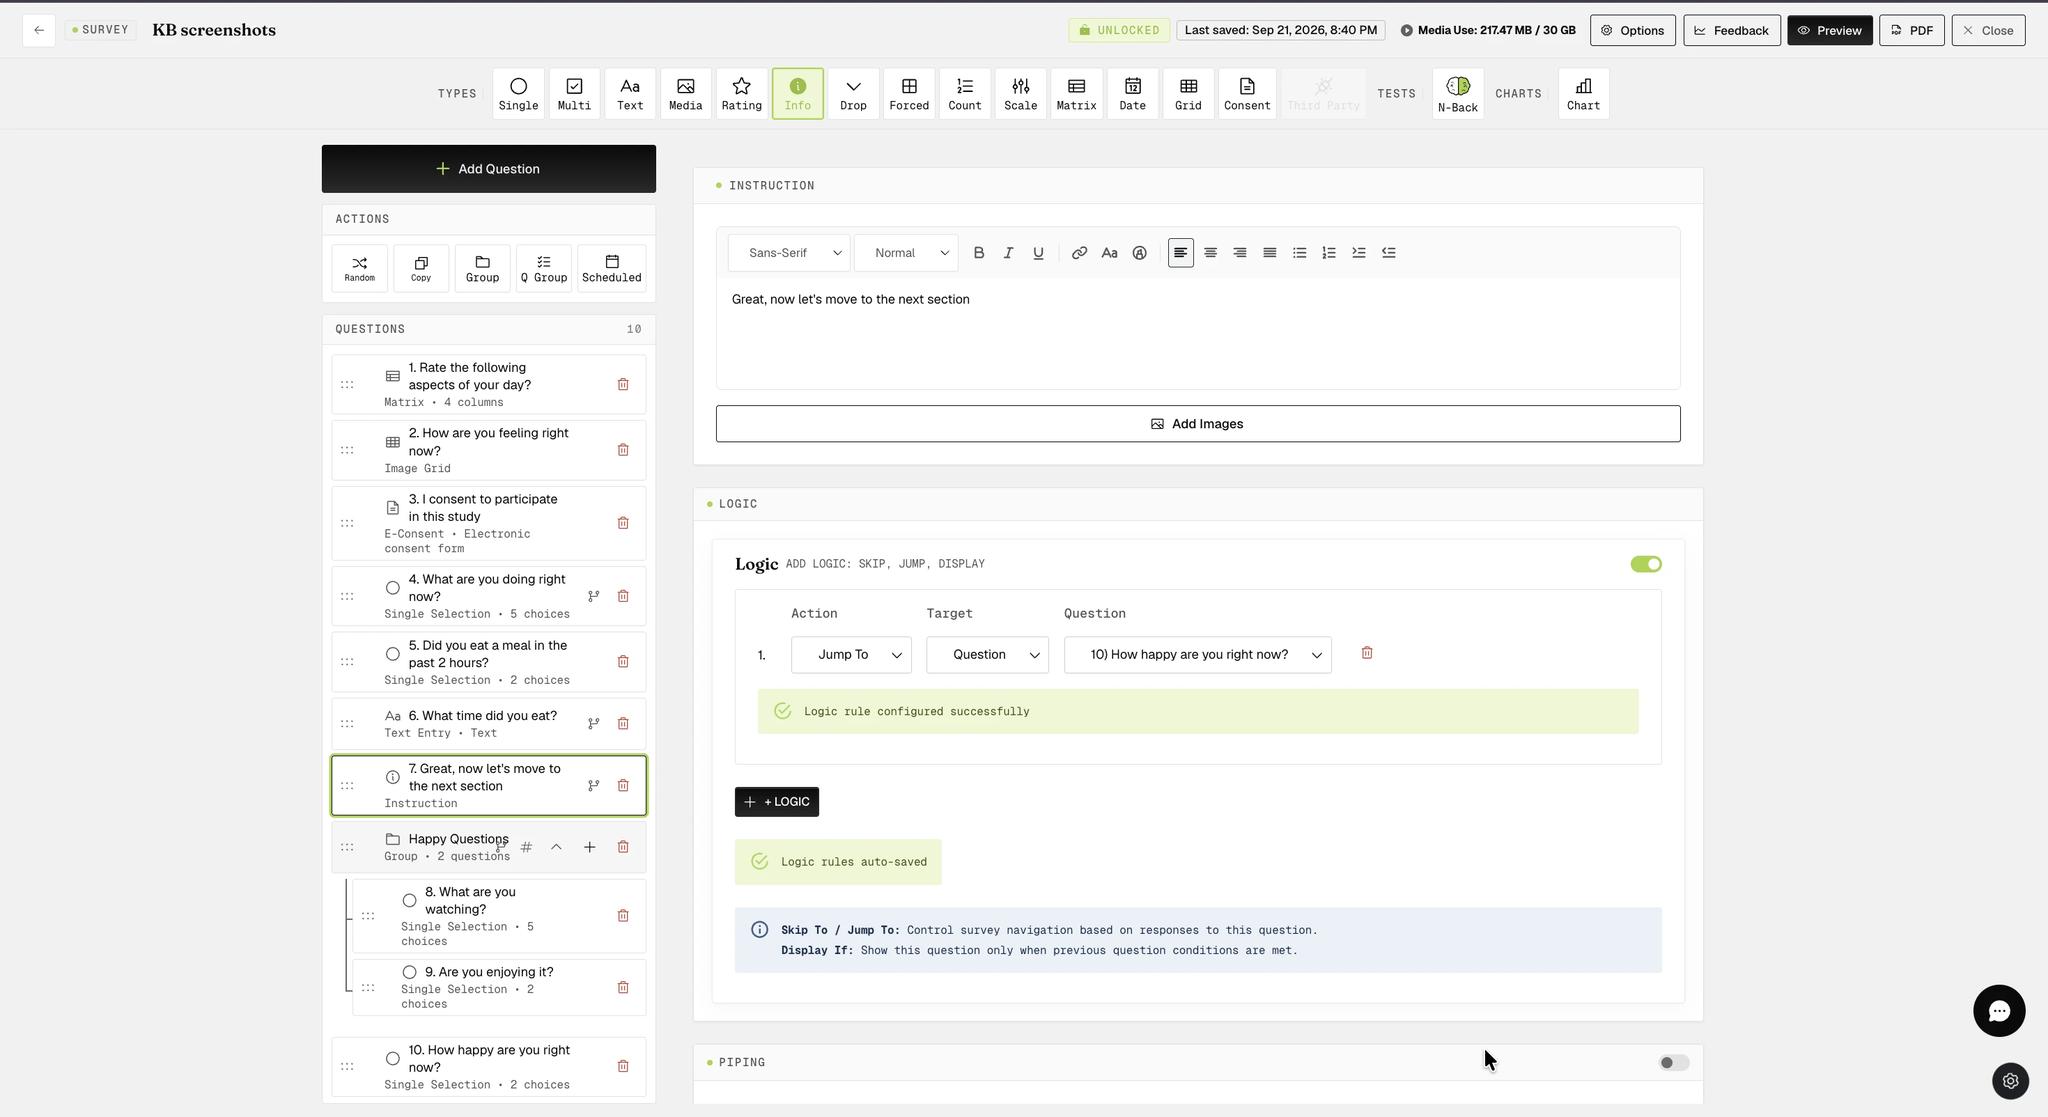Click the Copy action button

(421, 268)
